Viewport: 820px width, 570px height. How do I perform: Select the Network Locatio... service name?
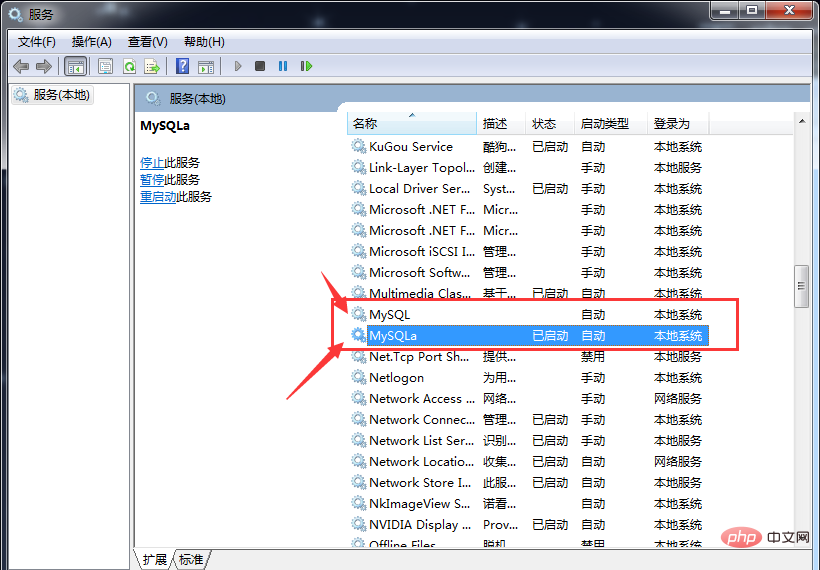(422, 461)
